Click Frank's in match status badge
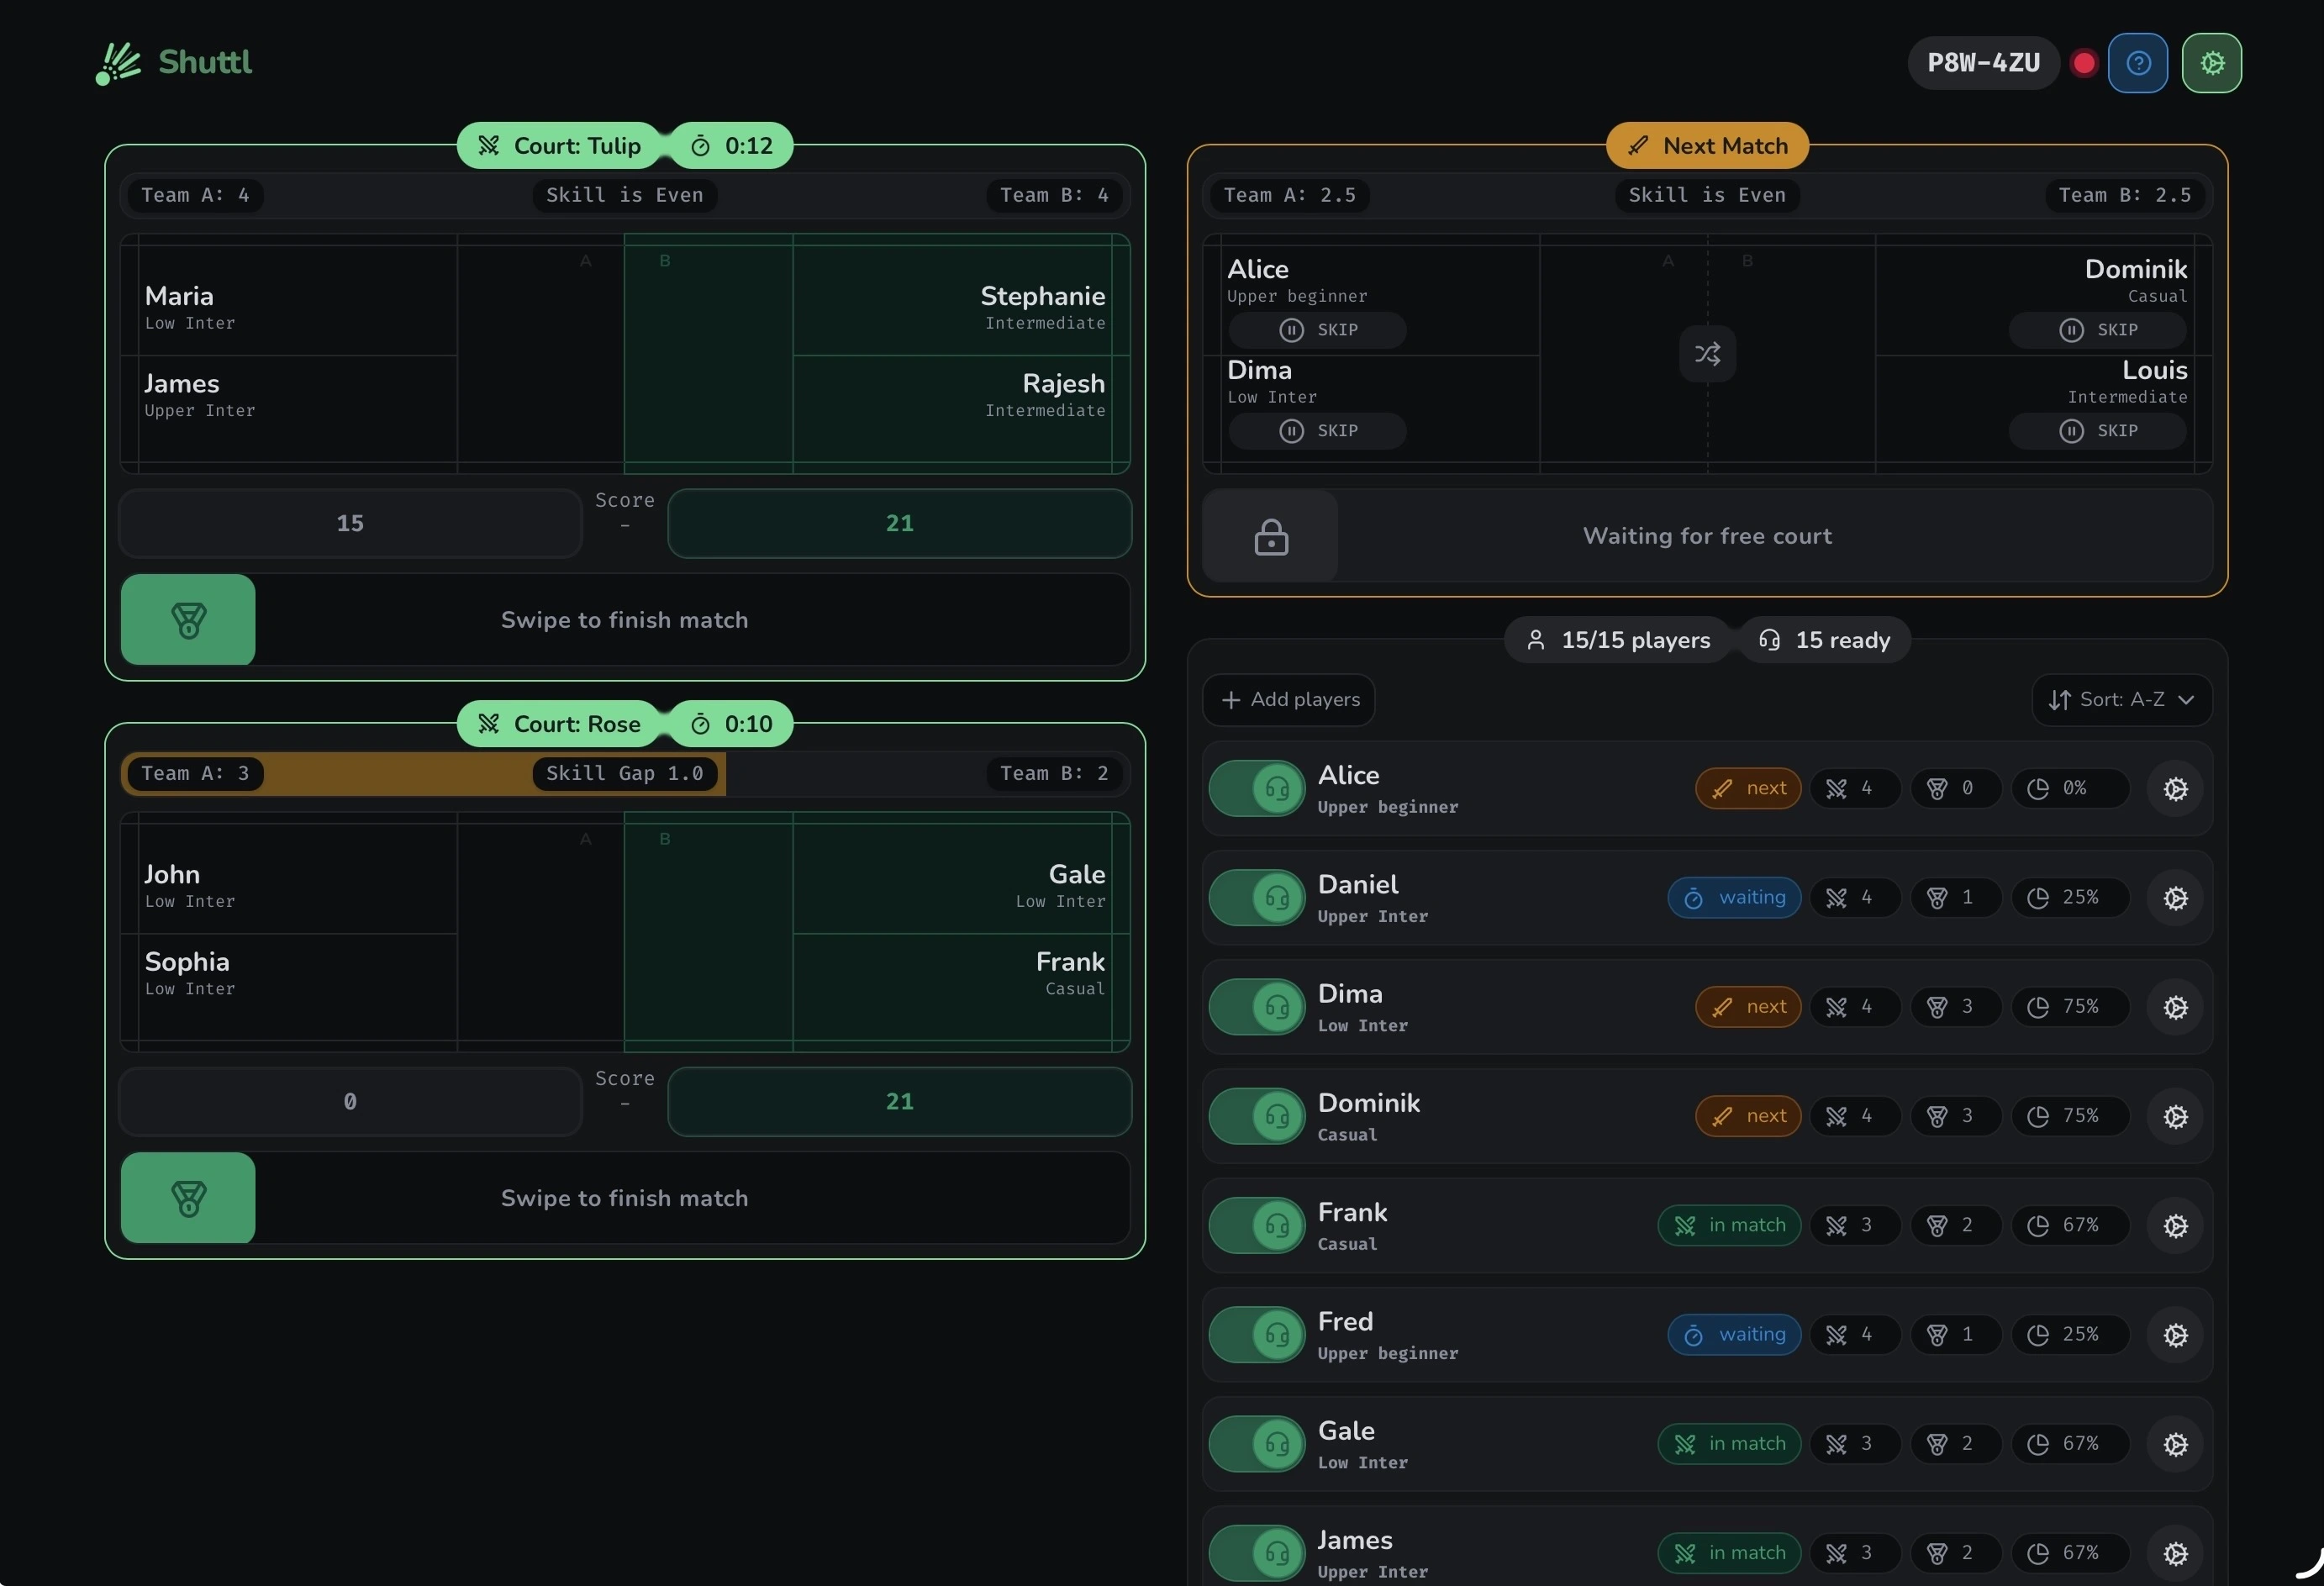The image size is (2324, 1586). 1729,1226
